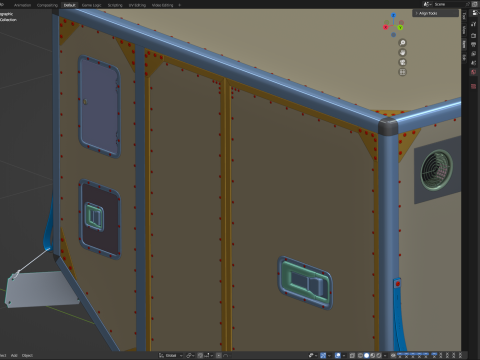Viewport: 480px width, 360px height.
Task: Click the zoom view navigation icon
Action: click(x=402, y=43)
